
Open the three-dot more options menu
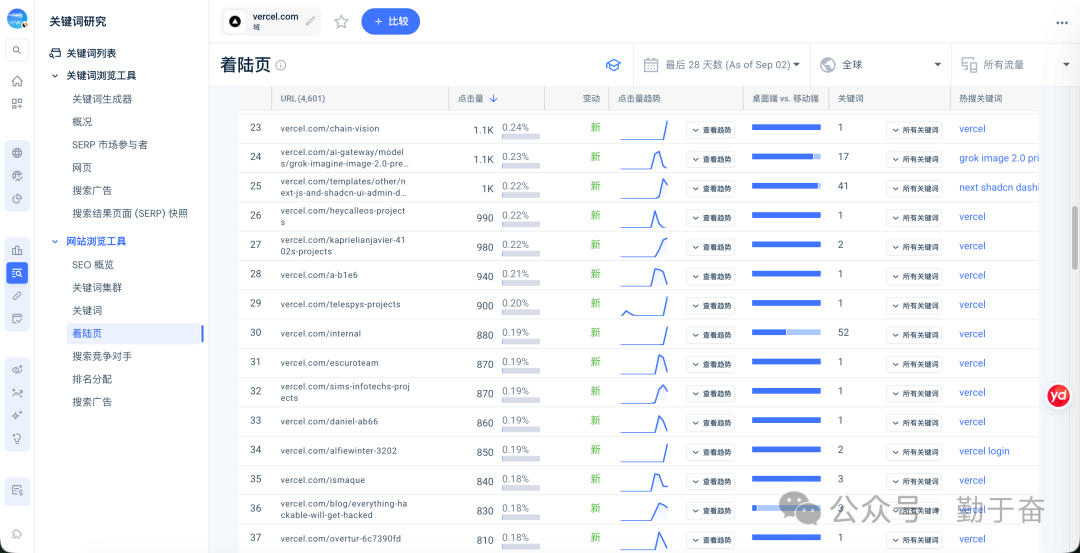point(1061,22)
